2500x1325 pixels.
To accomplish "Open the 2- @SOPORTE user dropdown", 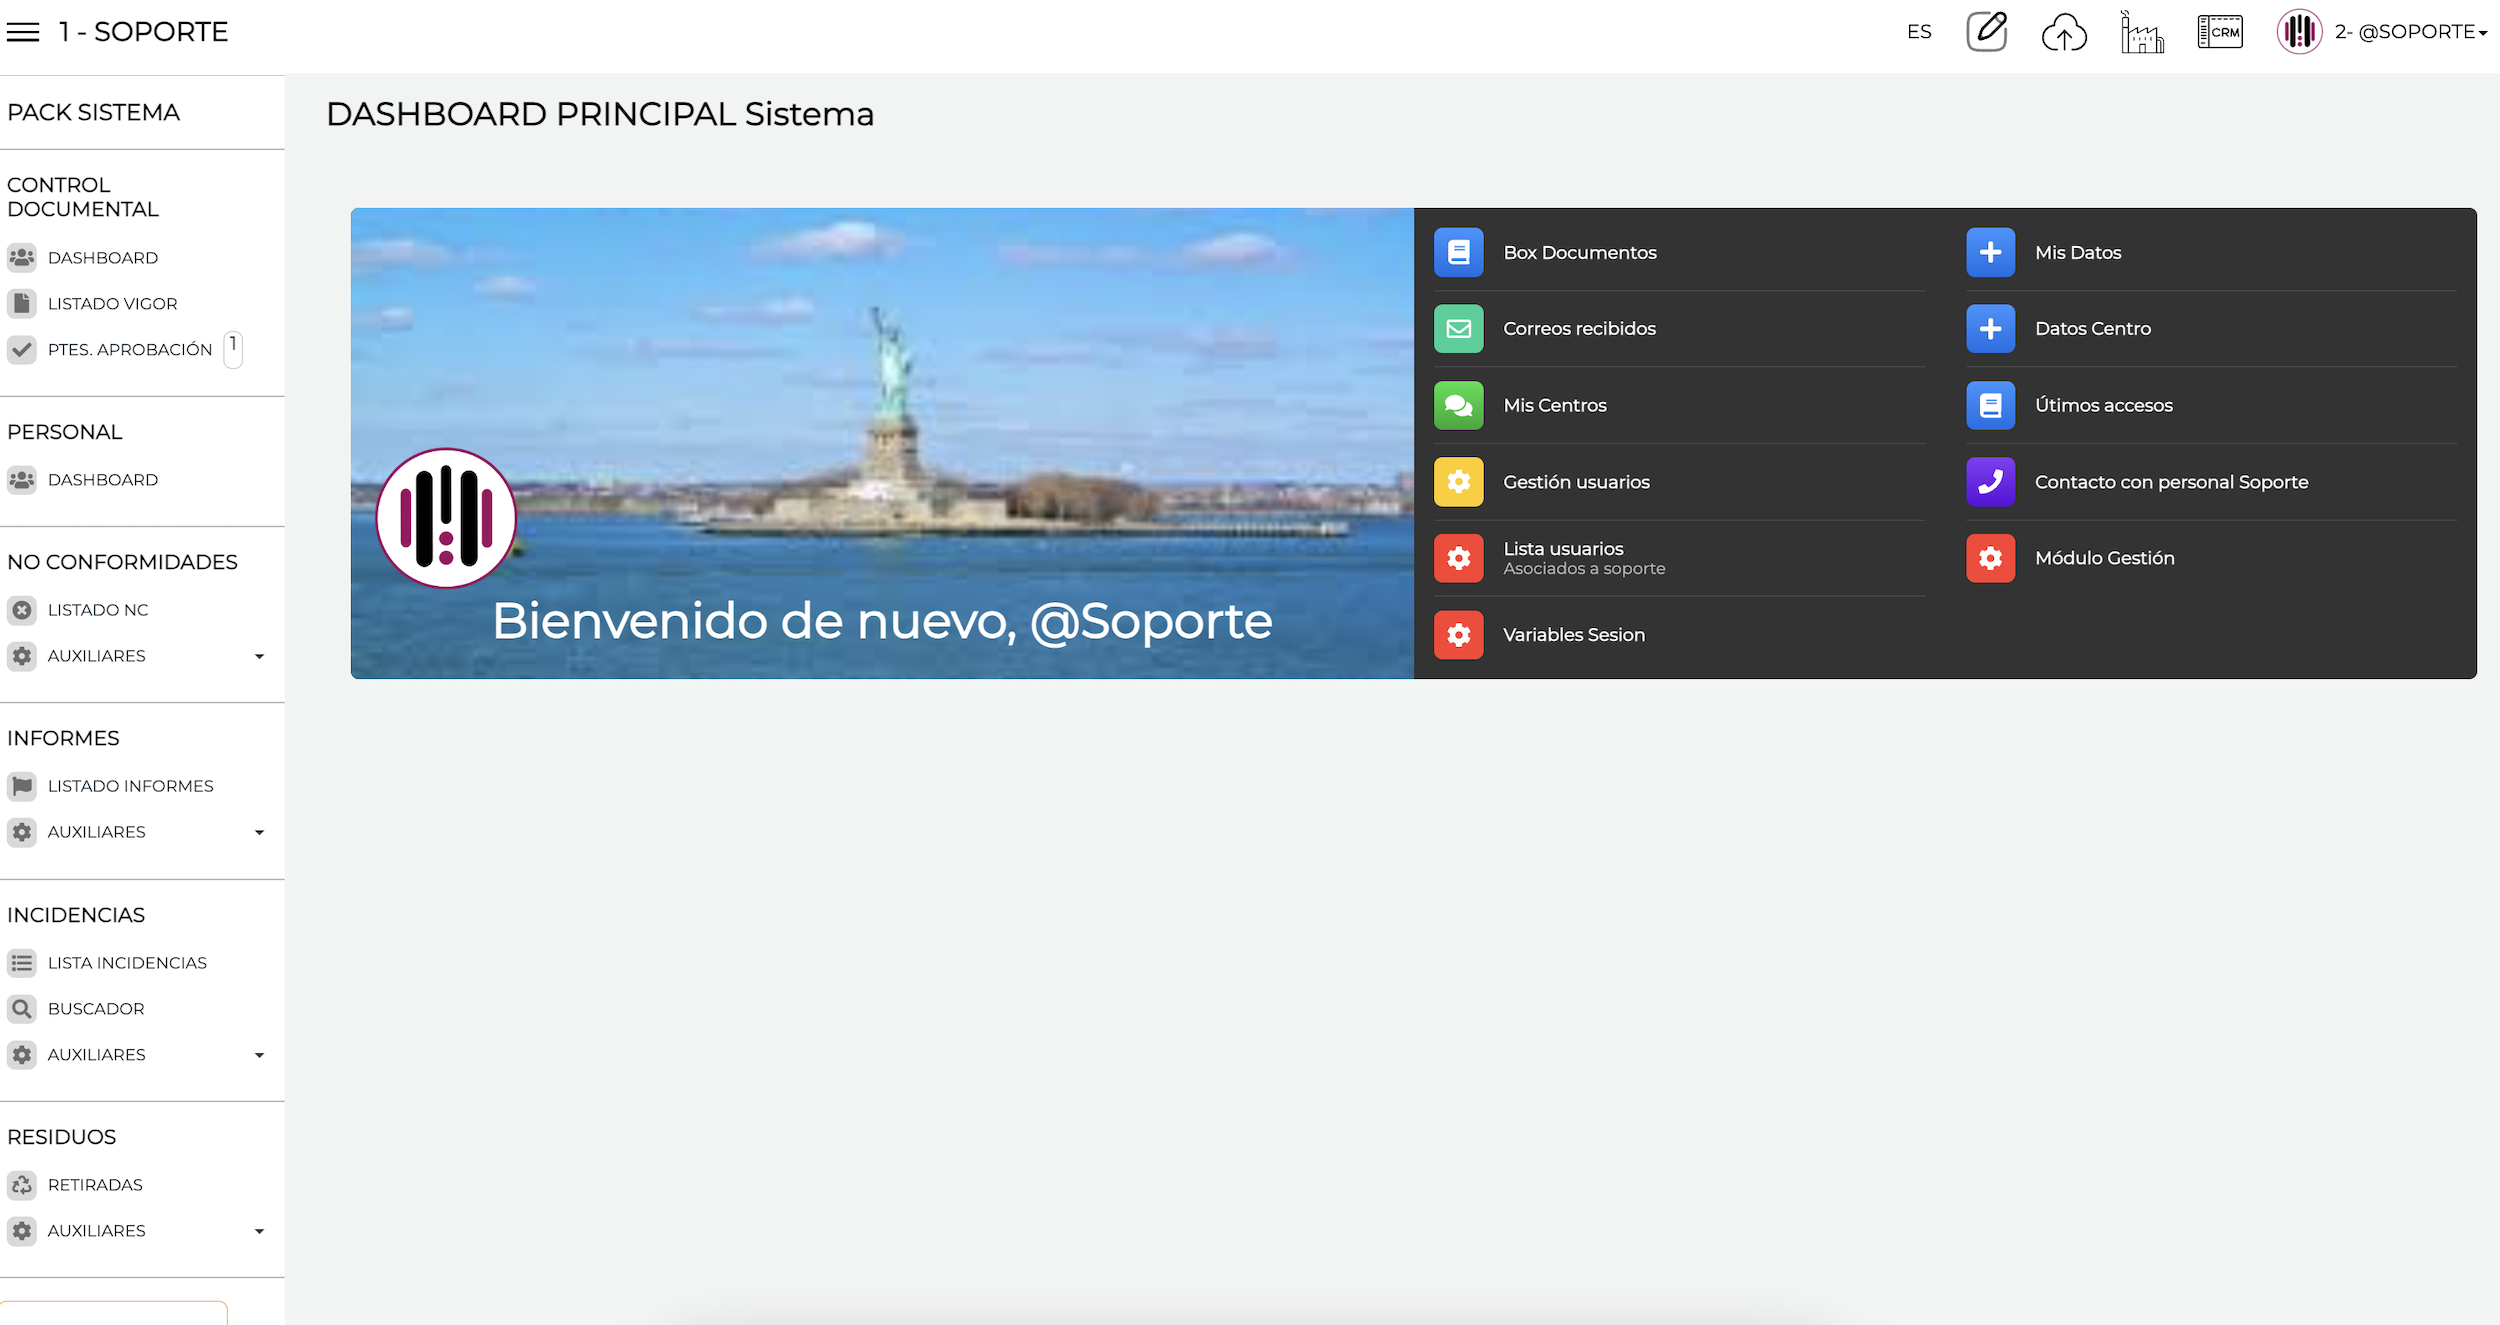I will (x=2411, y=32).
